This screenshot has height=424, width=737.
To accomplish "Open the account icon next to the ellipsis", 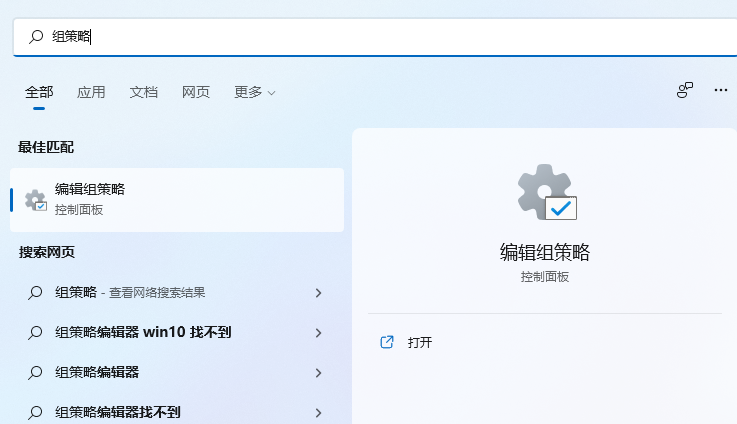I will 684,91.
